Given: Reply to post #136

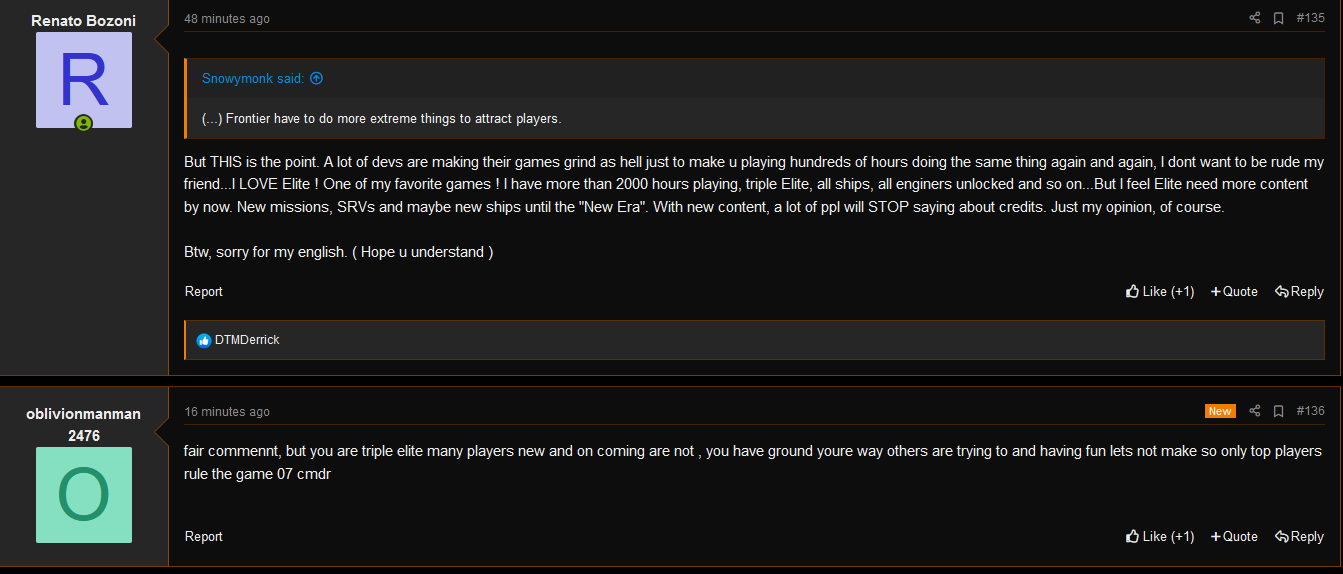Looking at the screenshot, I should [x=1299, y=537].
